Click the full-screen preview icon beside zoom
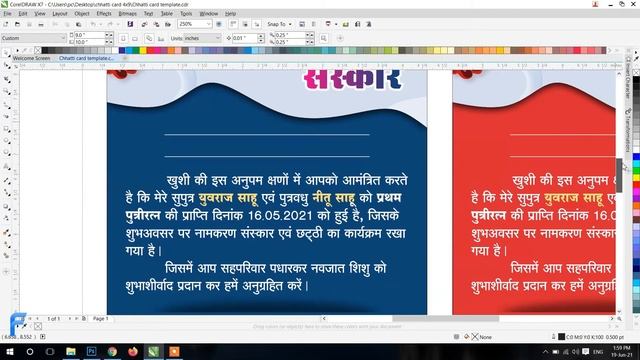This screenshot has width=640, height=360. [x=219, y=24]
